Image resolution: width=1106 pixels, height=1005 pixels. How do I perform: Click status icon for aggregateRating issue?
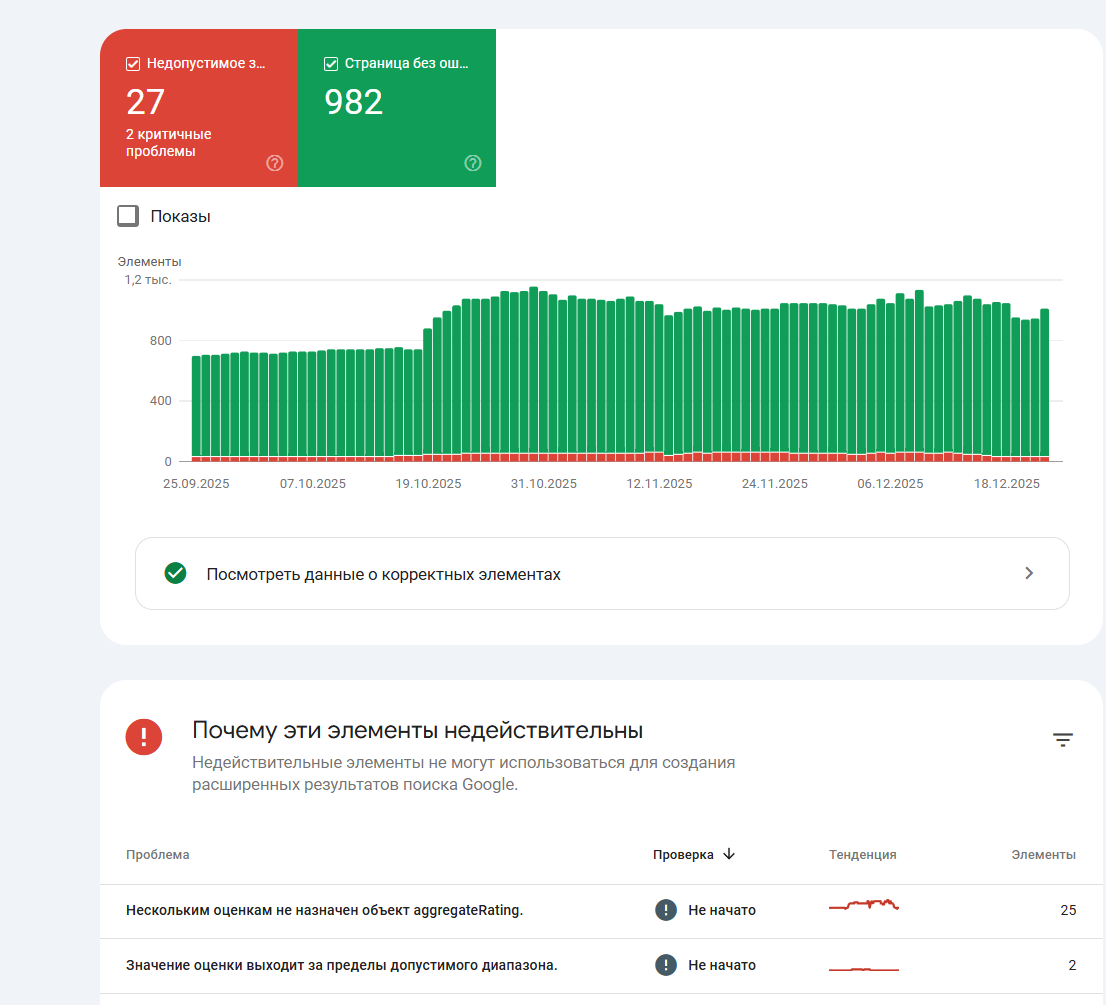666,910
